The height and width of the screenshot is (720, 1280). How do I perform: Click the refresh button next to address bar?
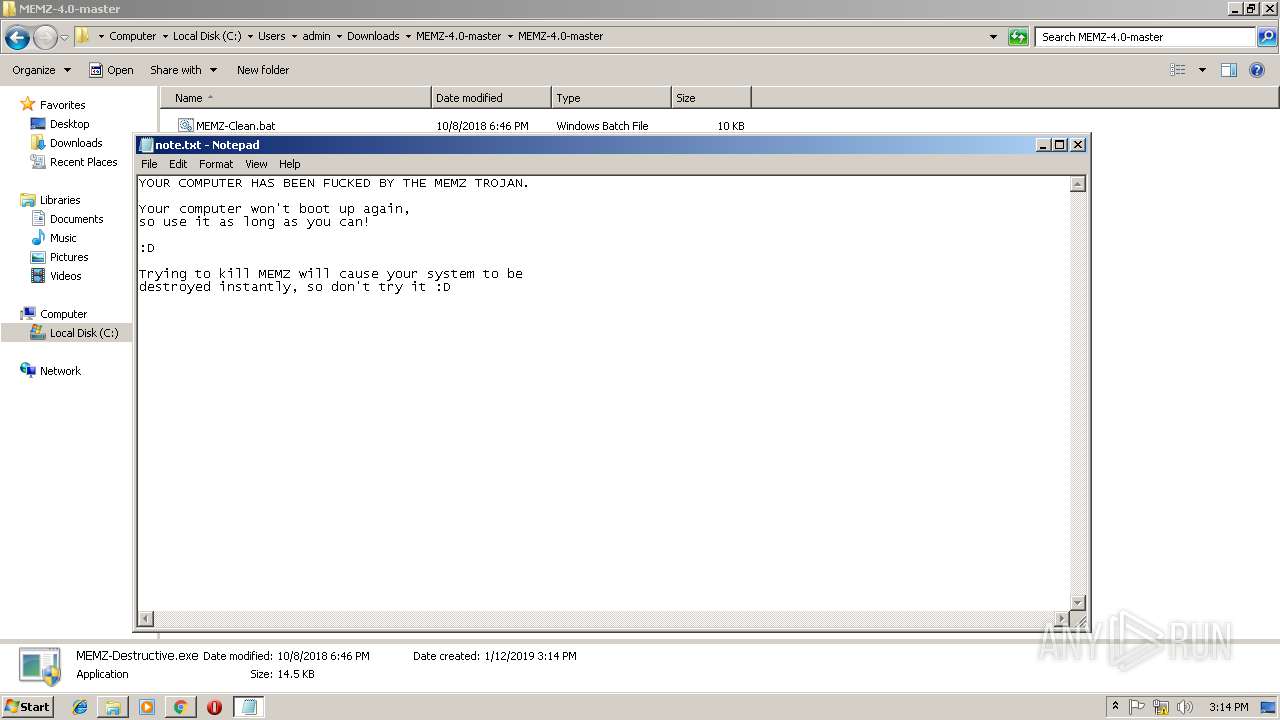[1018, 37]
